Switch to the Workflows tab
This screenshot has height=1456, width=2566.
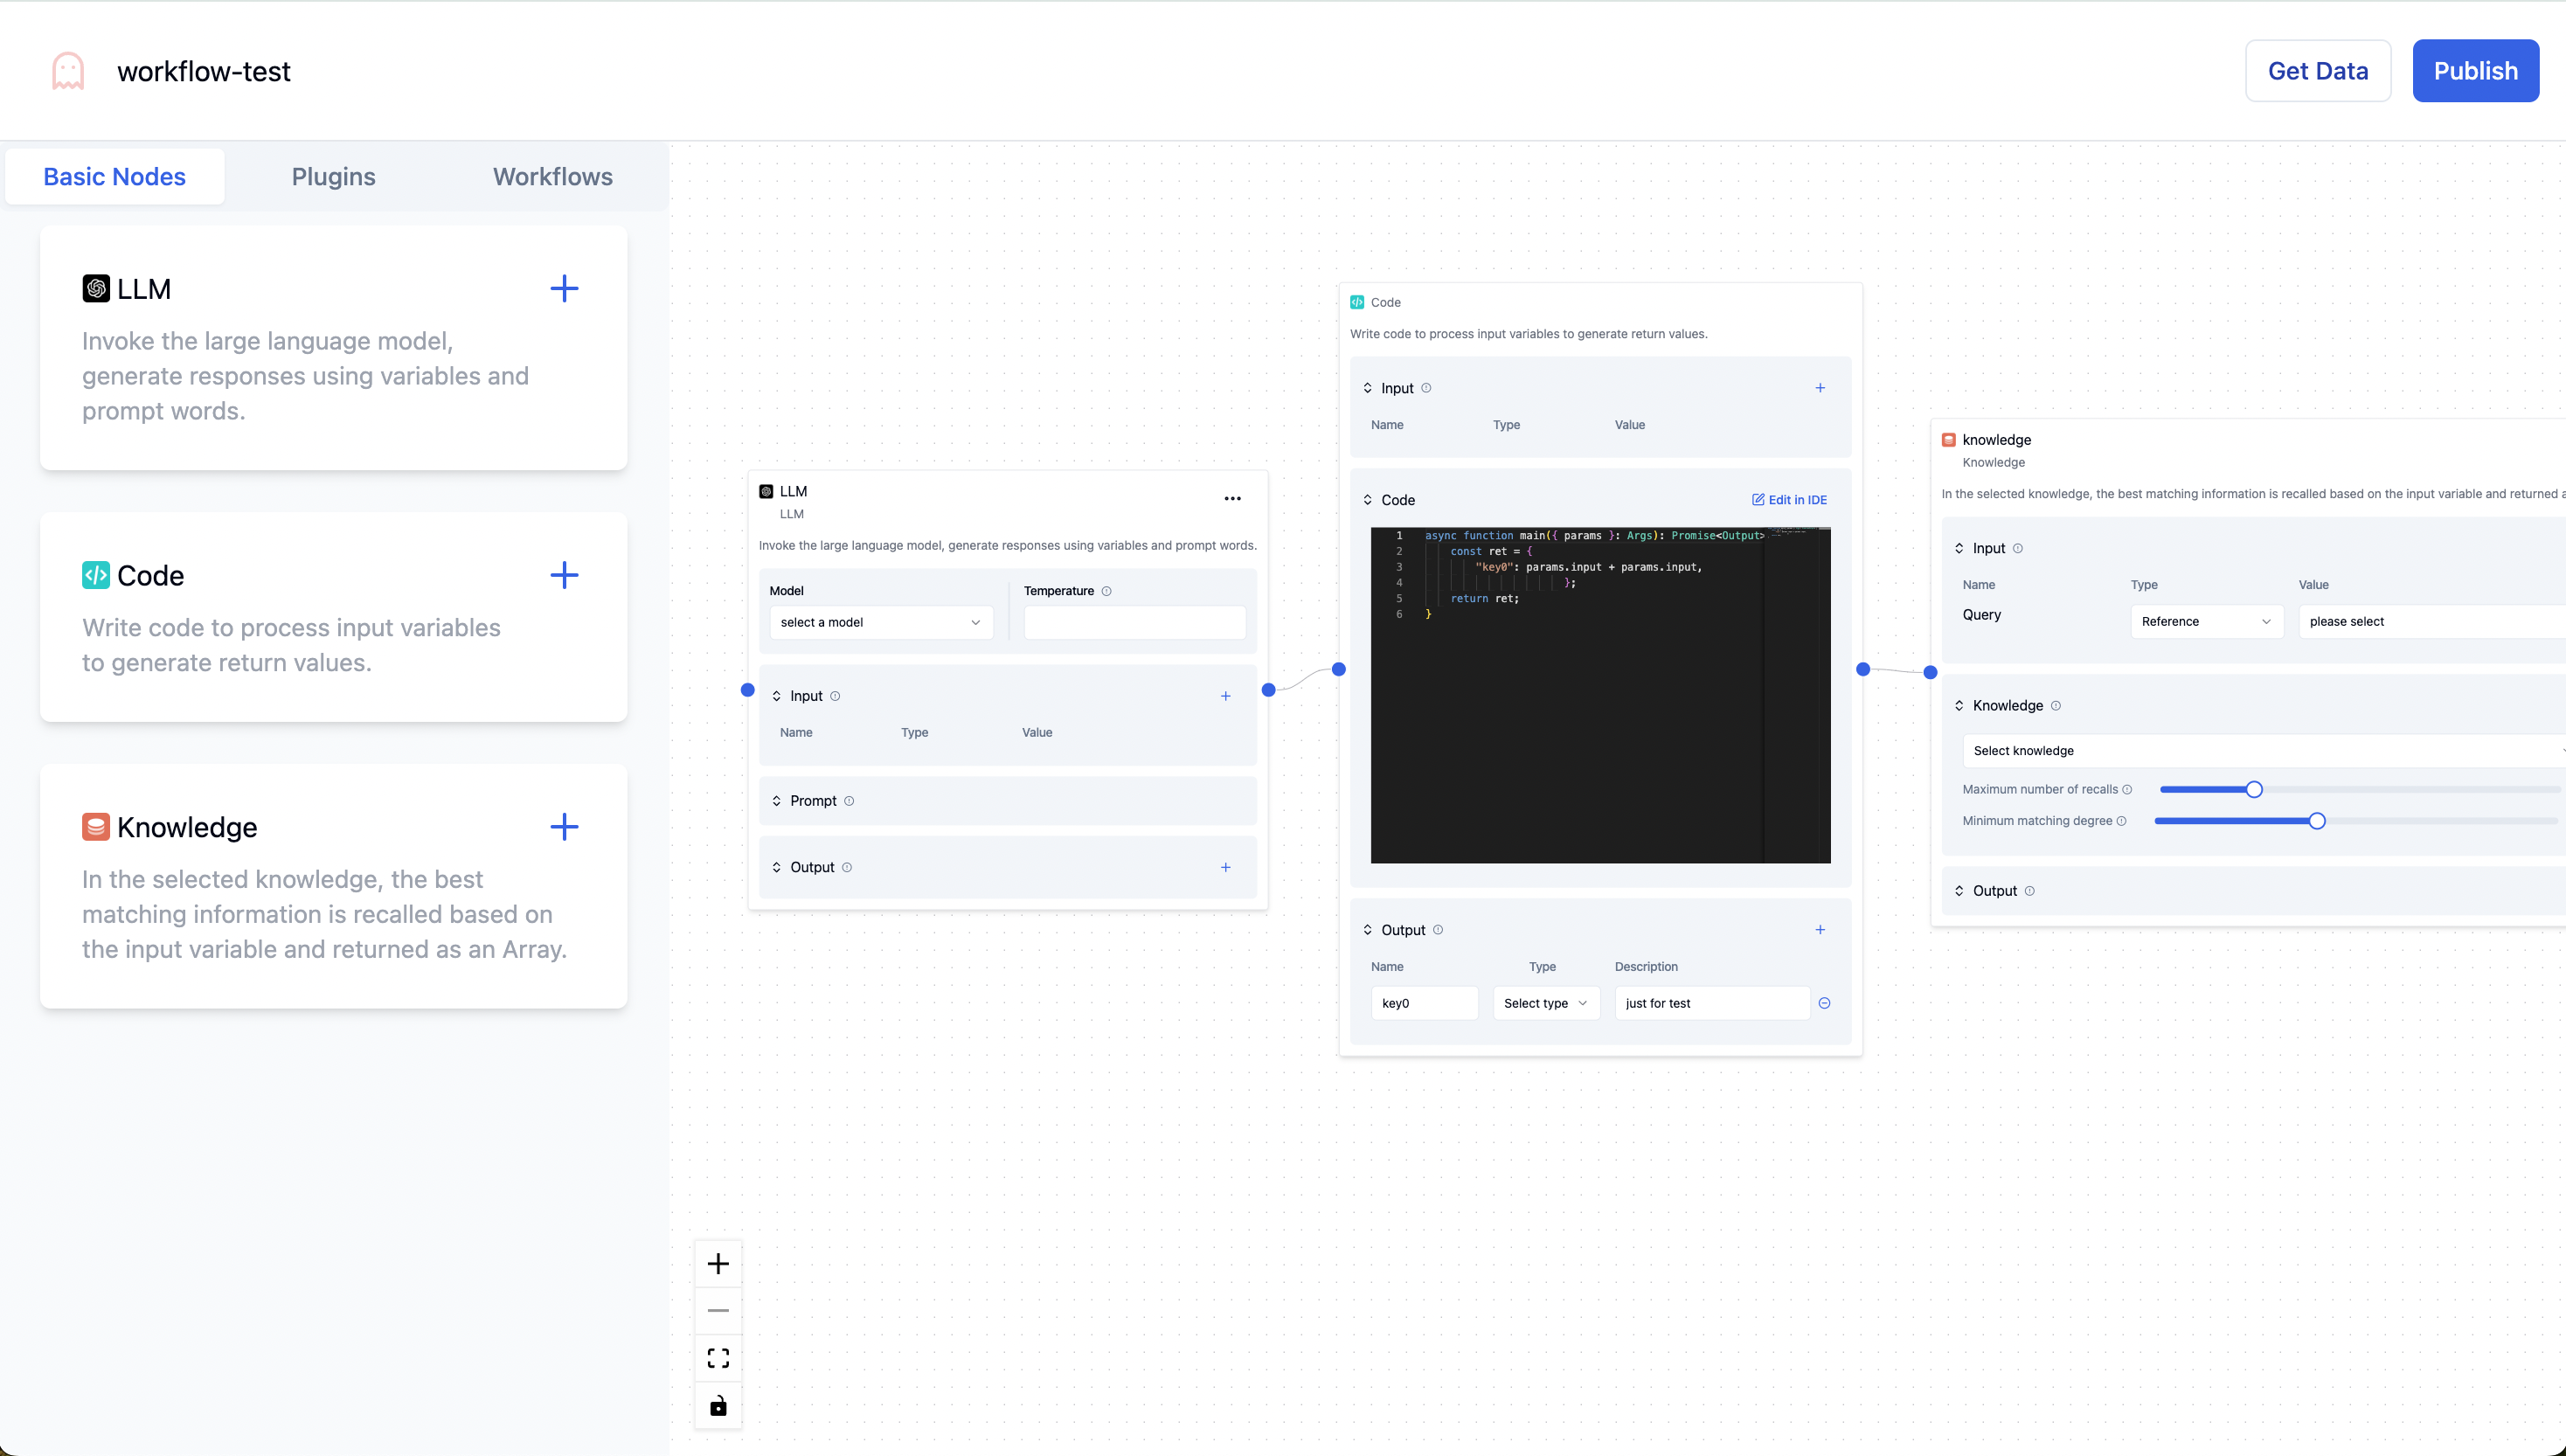552,177
